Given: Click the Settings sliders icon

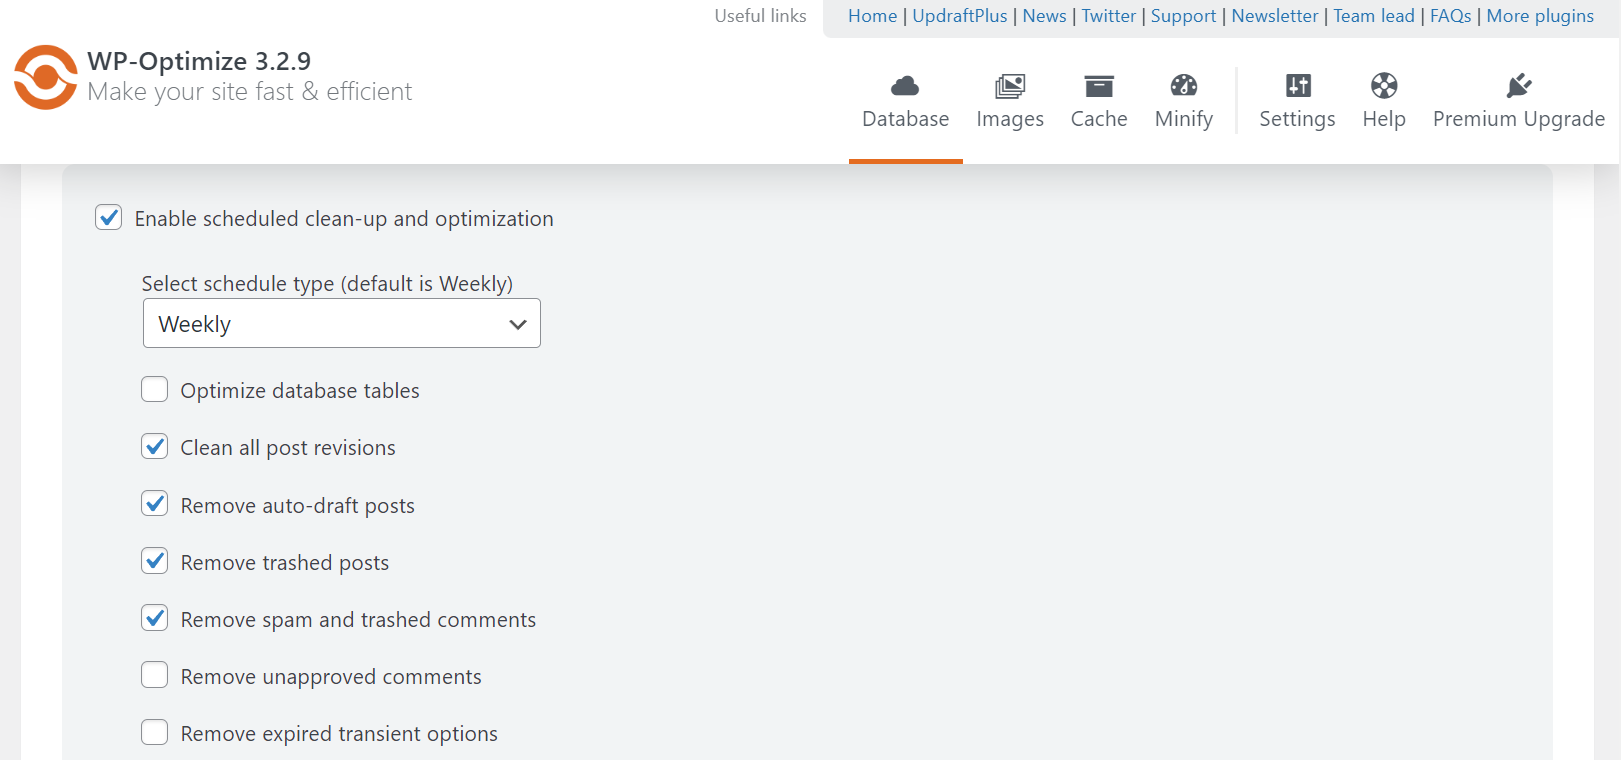Looking at the screenshot, I should coord(1298,86).
